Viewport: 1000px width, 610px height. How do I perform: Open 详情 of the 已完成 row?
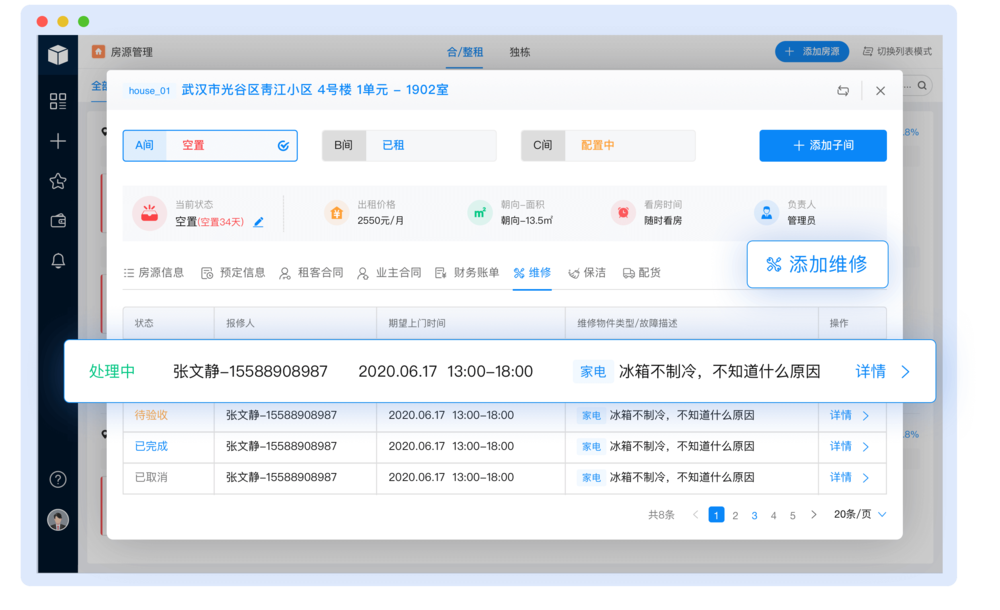click(x=841, y=447)
